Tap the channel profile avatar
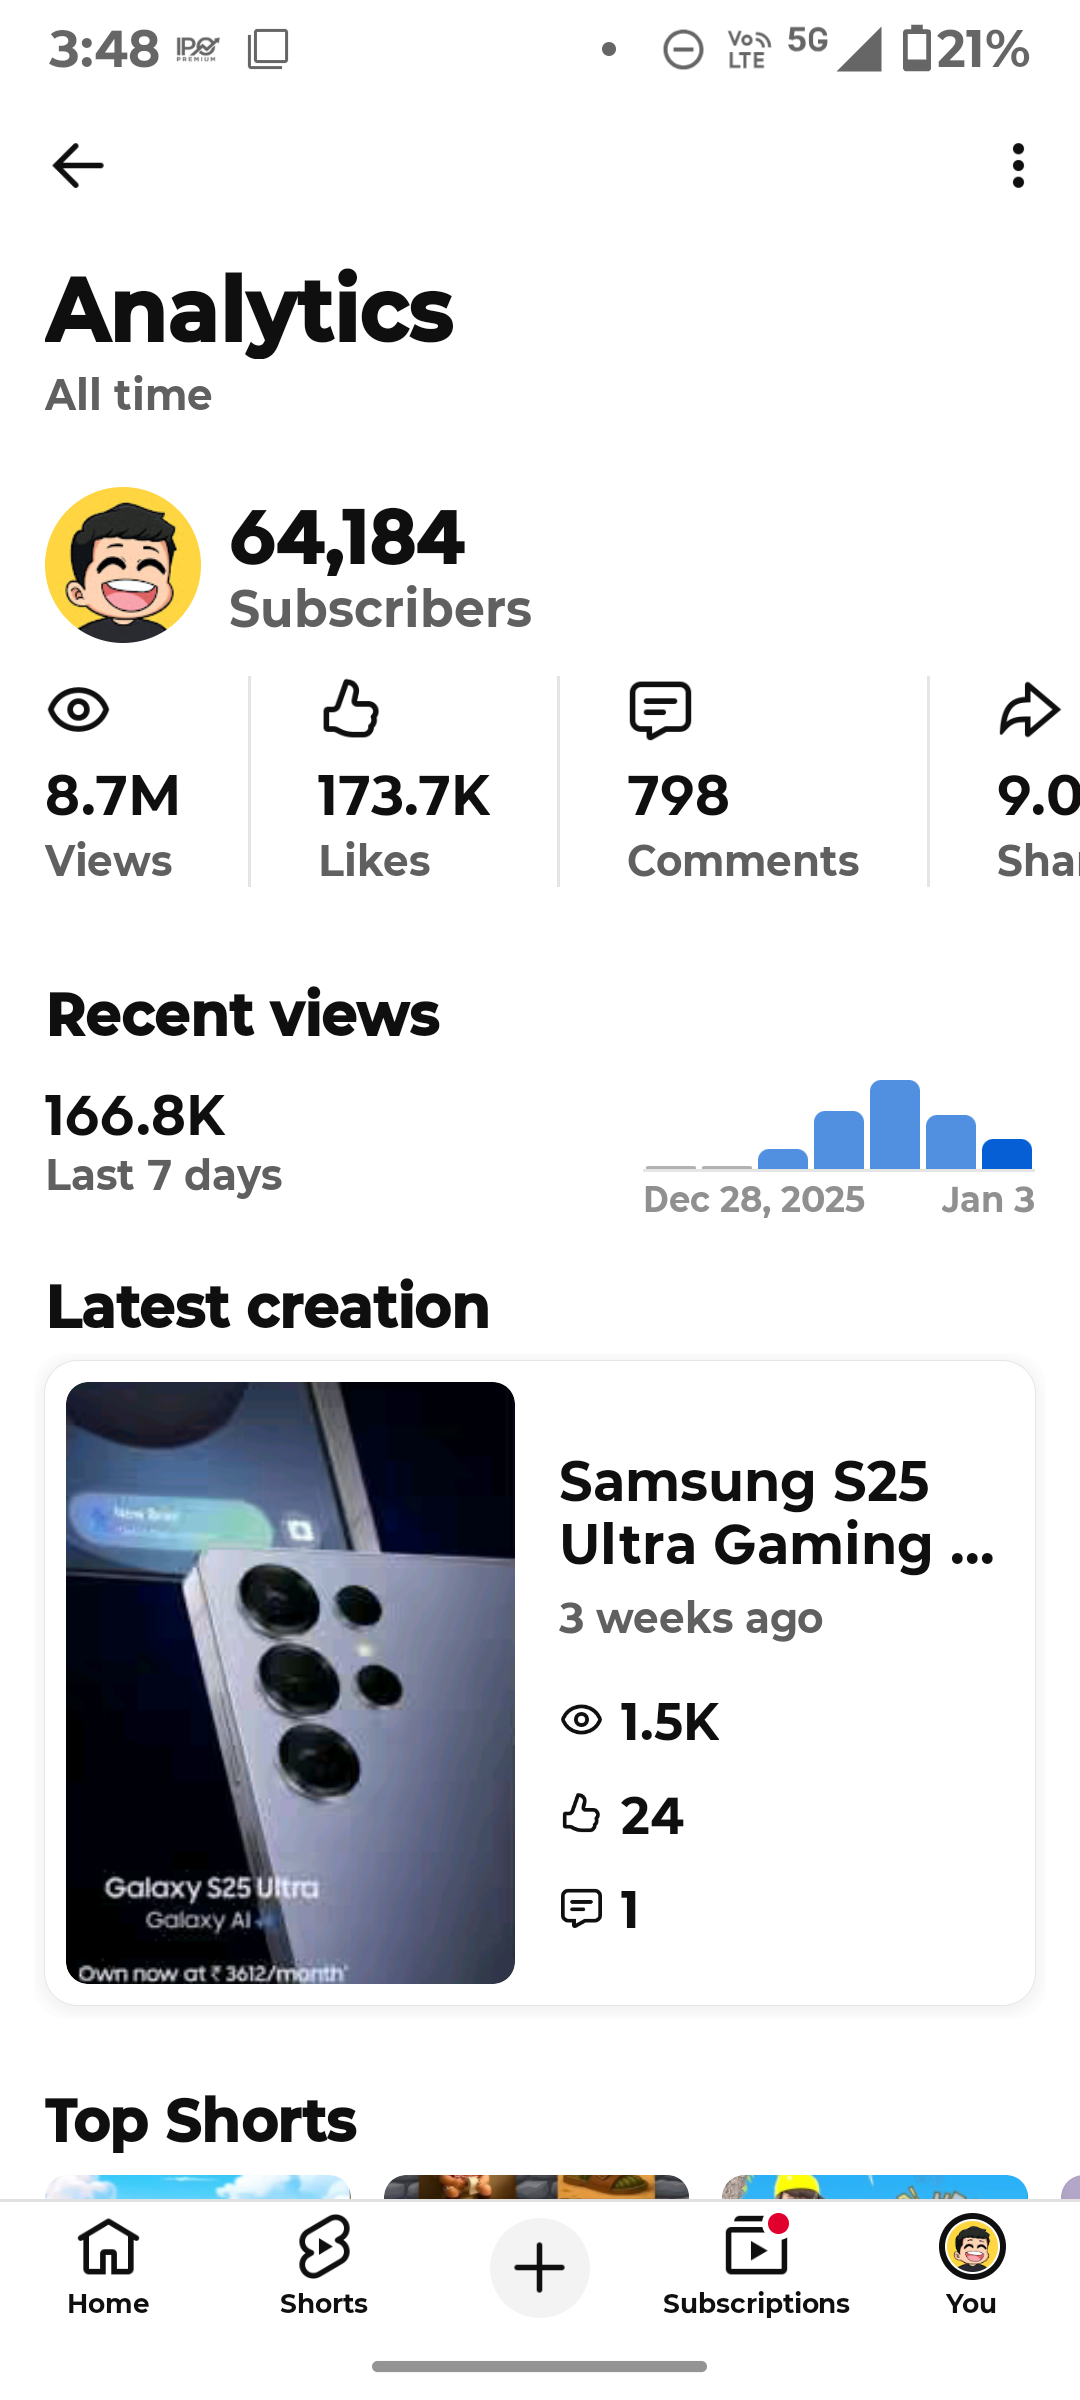1080x2400 pixels. (x=123, y=565)
